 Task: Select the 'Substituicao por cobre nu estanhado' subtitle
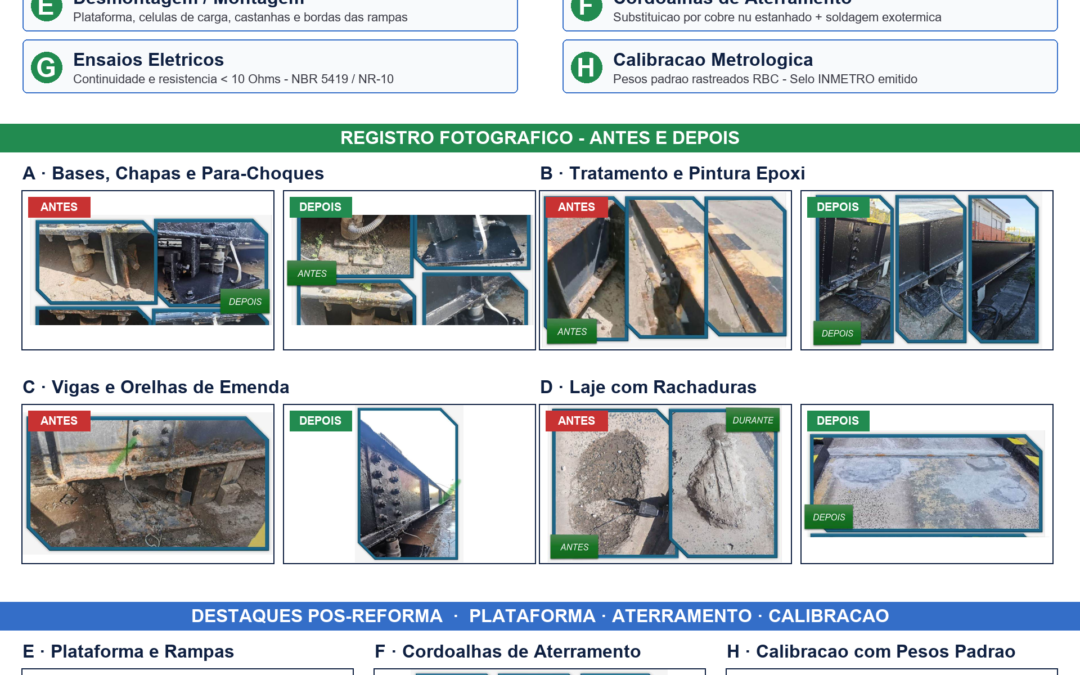[777, 17]
